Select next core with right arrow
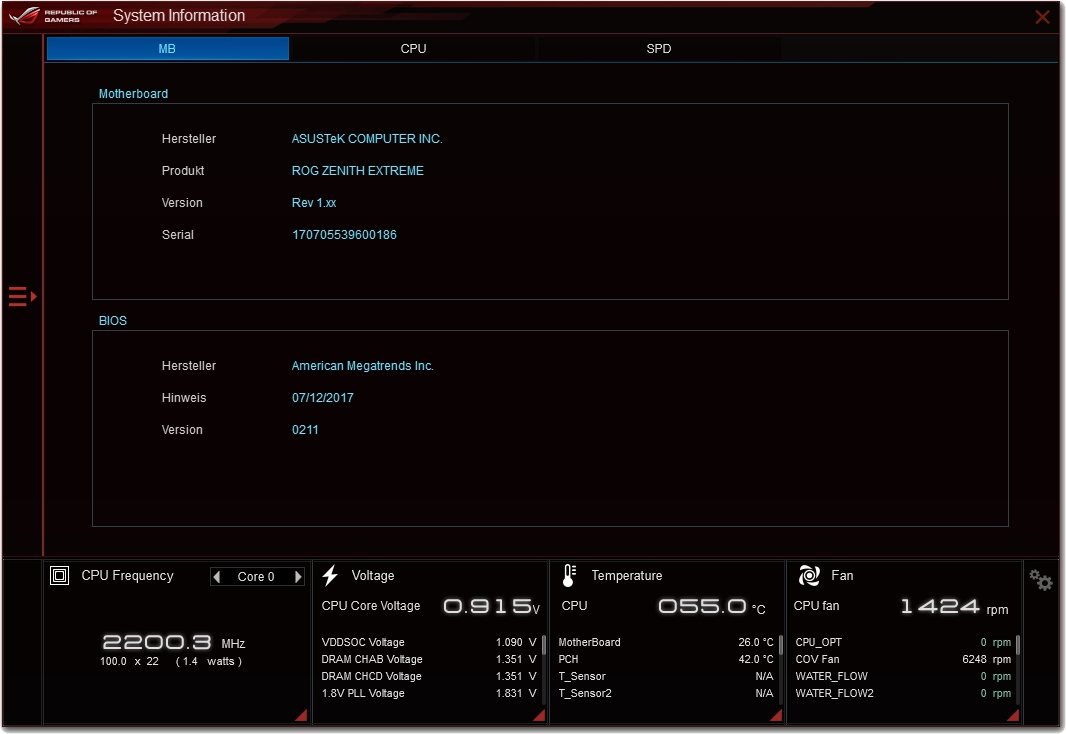Image resolution: width=1066 pixels, height=734 pixels. (298, 577)
